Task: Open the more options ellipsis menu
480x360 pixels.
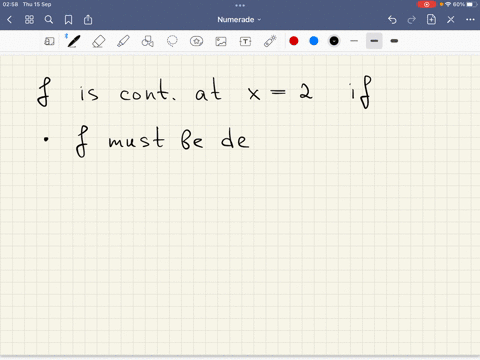Action: [x=470, y=20]
